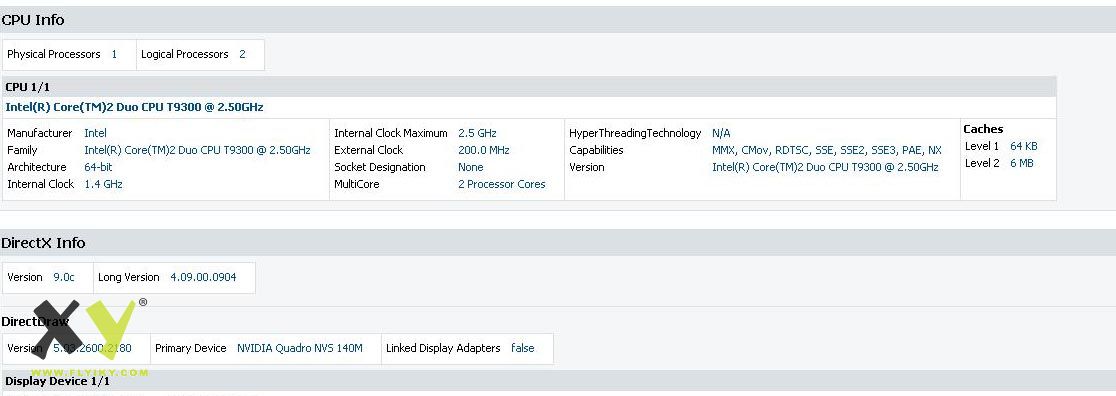Click the Primary Device NVIDIA Quadro NVS 140M
This screenshot has width=1116, height=396.
pyautogui.click(x=300, y=348)
